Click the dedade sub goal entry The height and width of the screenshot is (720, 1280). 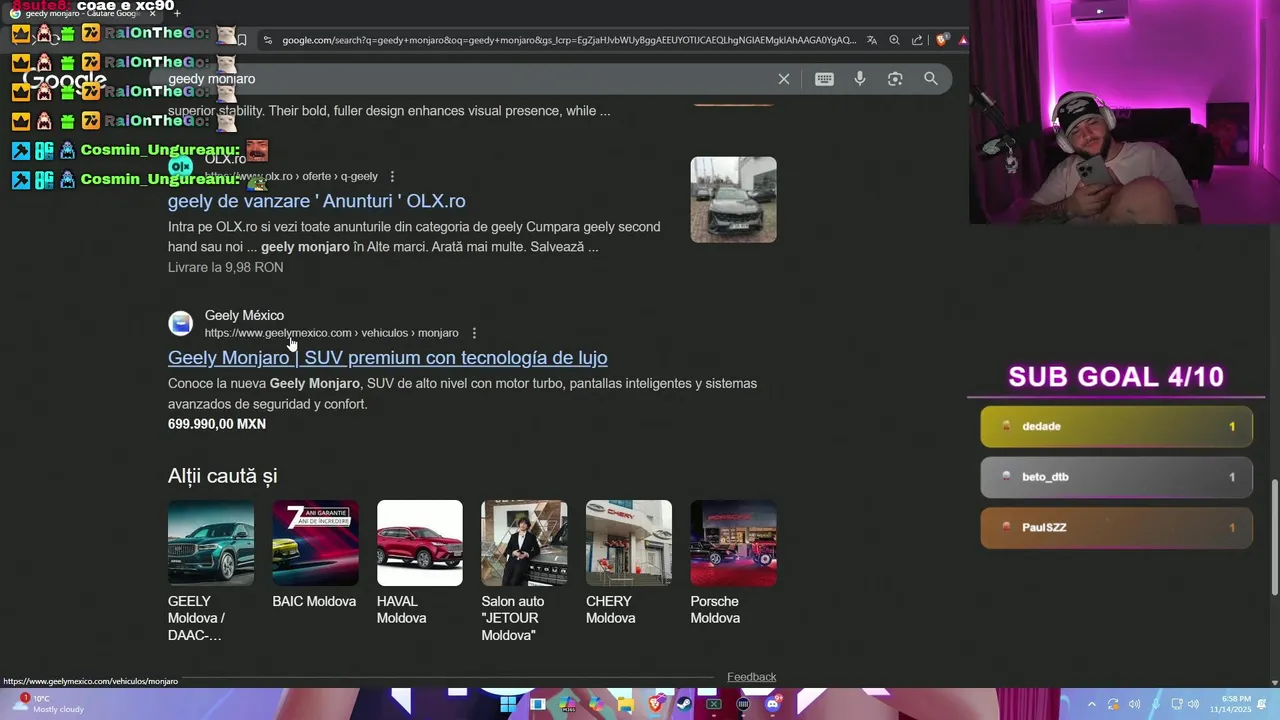point(1116,427)
